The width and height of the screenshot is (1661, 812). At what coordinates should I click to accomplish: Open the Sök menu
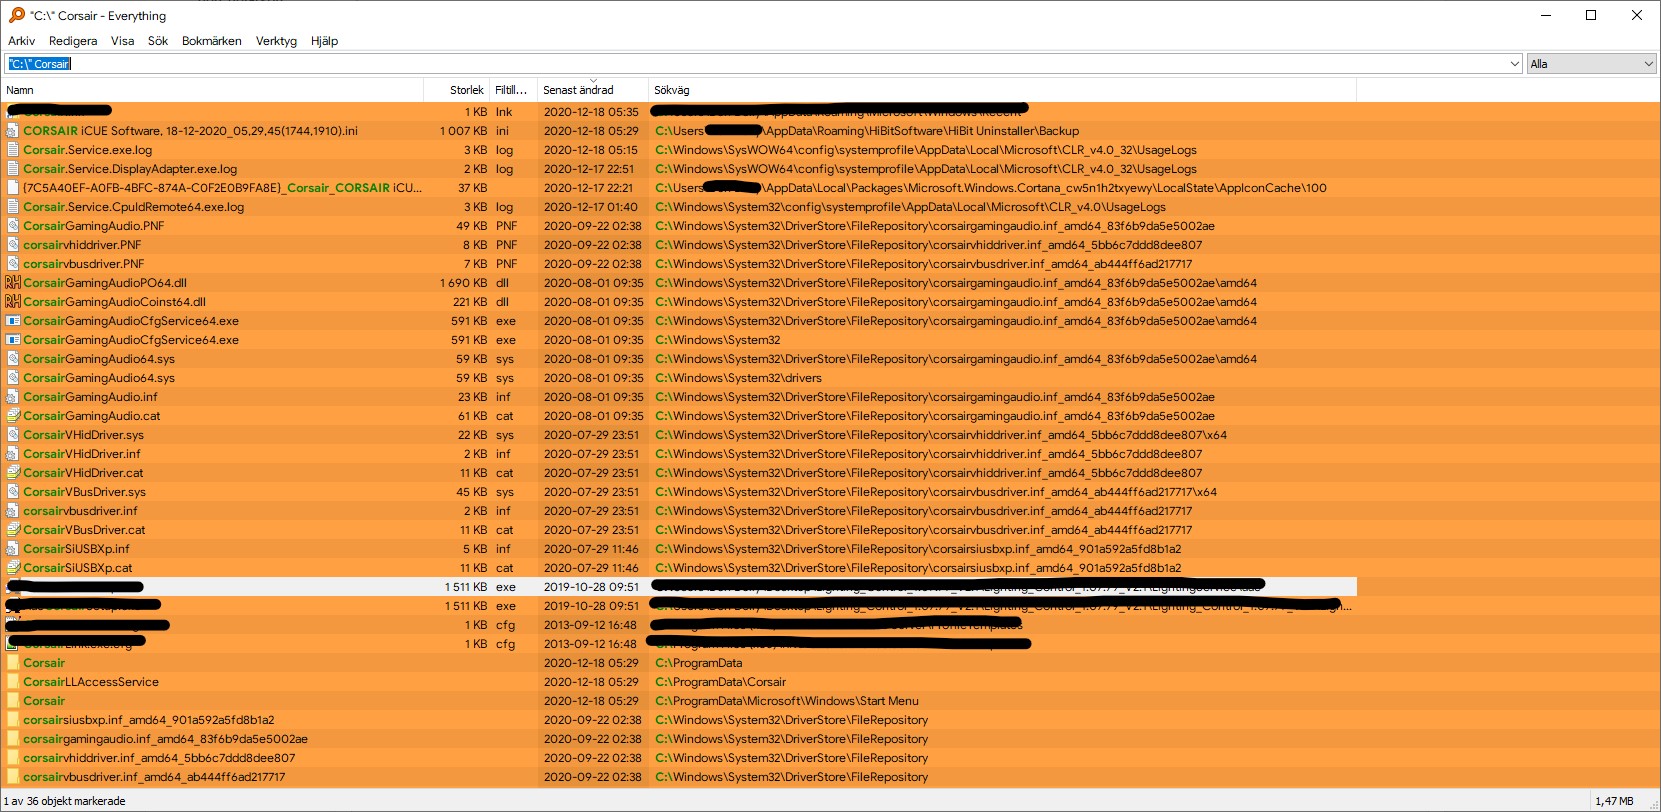click(158, 41)
